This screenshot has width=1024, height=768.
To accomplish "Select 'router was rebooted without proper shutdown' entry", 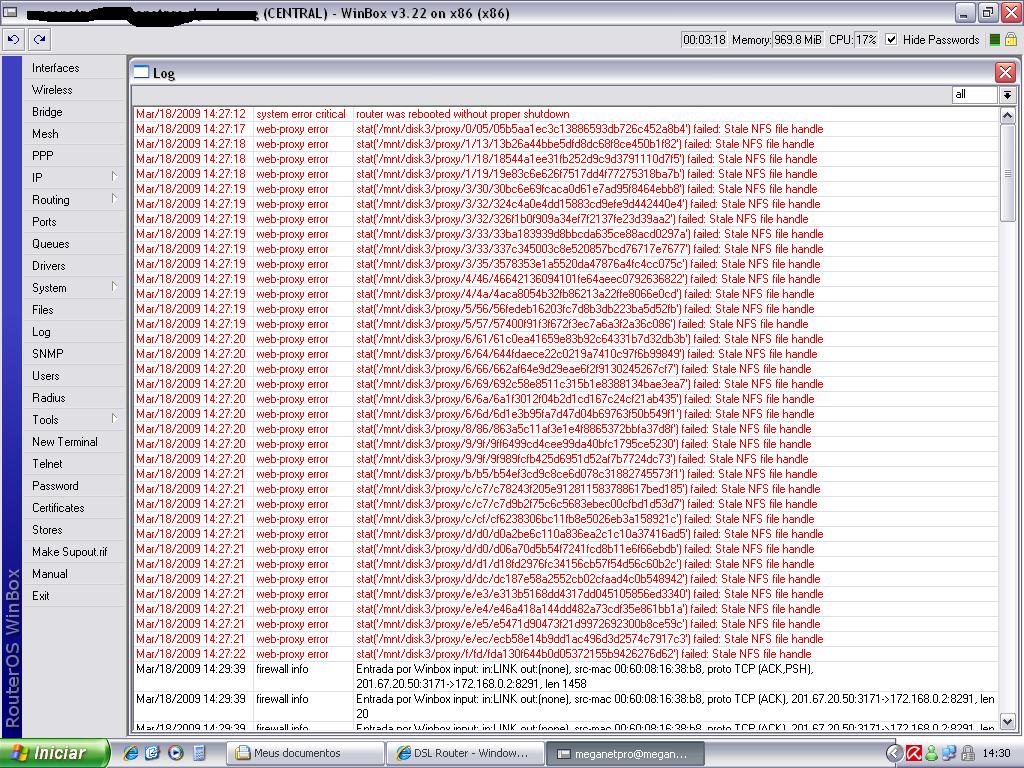I will 462,114.
